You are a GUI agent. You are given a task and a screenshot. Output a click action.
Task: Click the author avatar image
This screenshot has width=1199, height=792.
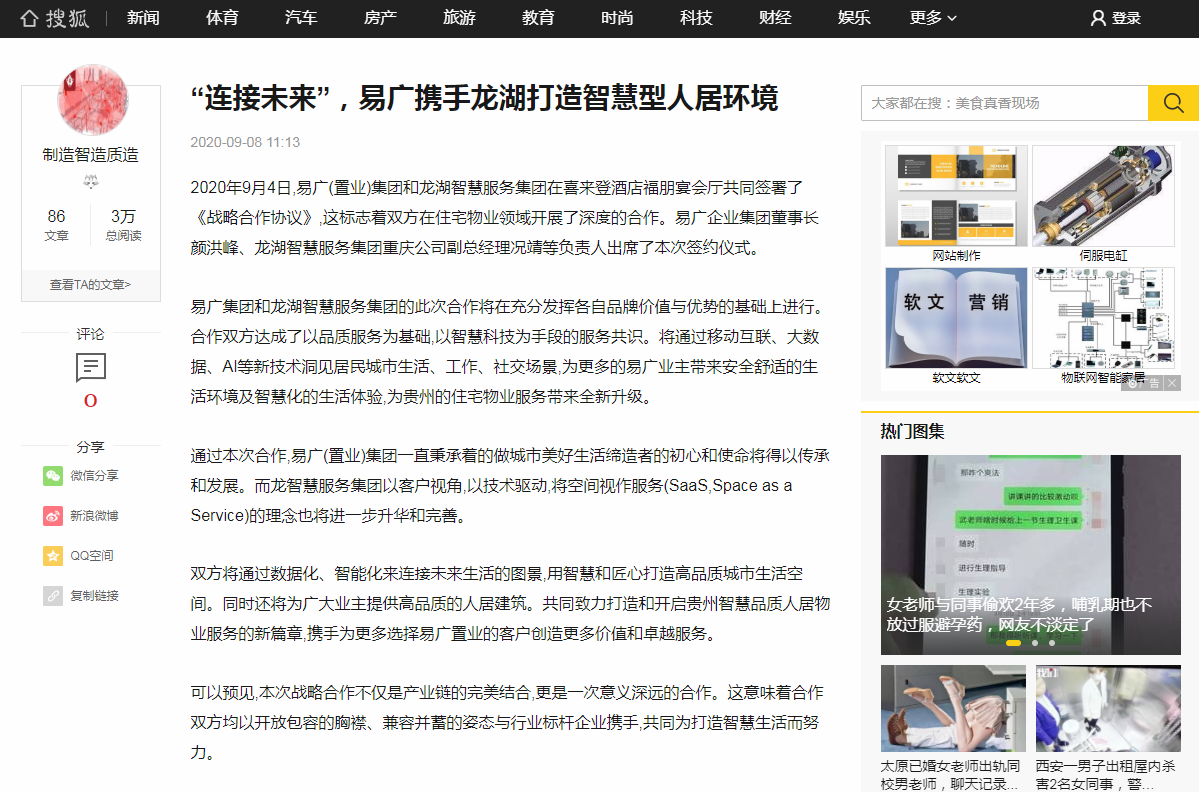[x=93, y=100]
